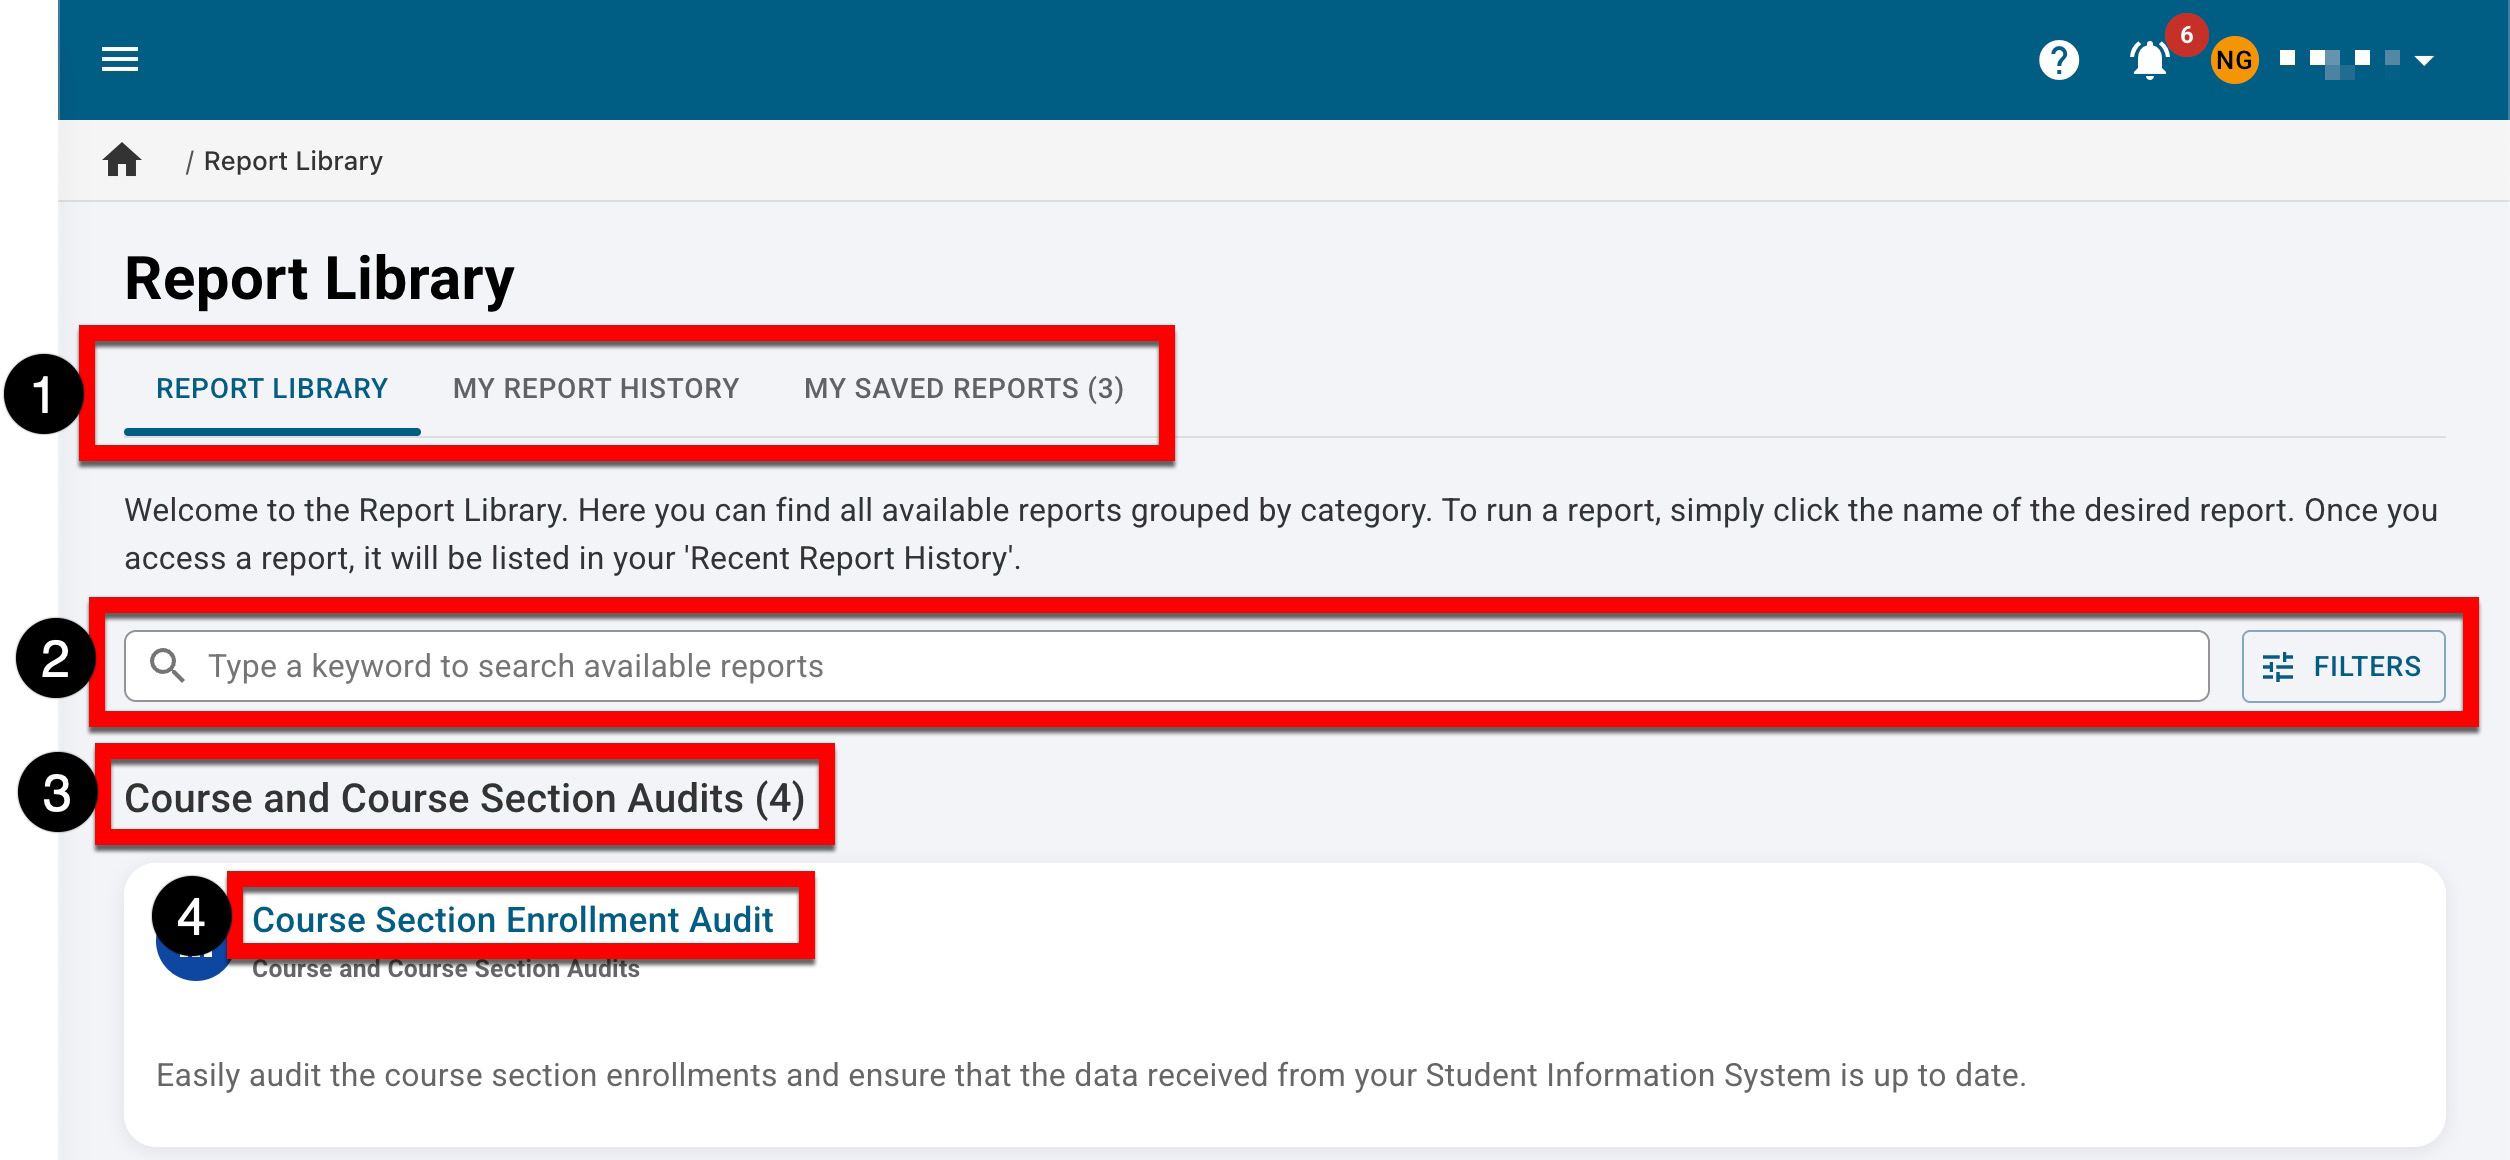The image size is (2510, 1160).
Task: Open Course Section Enrollment Audit report
Action: coord(512,919)
